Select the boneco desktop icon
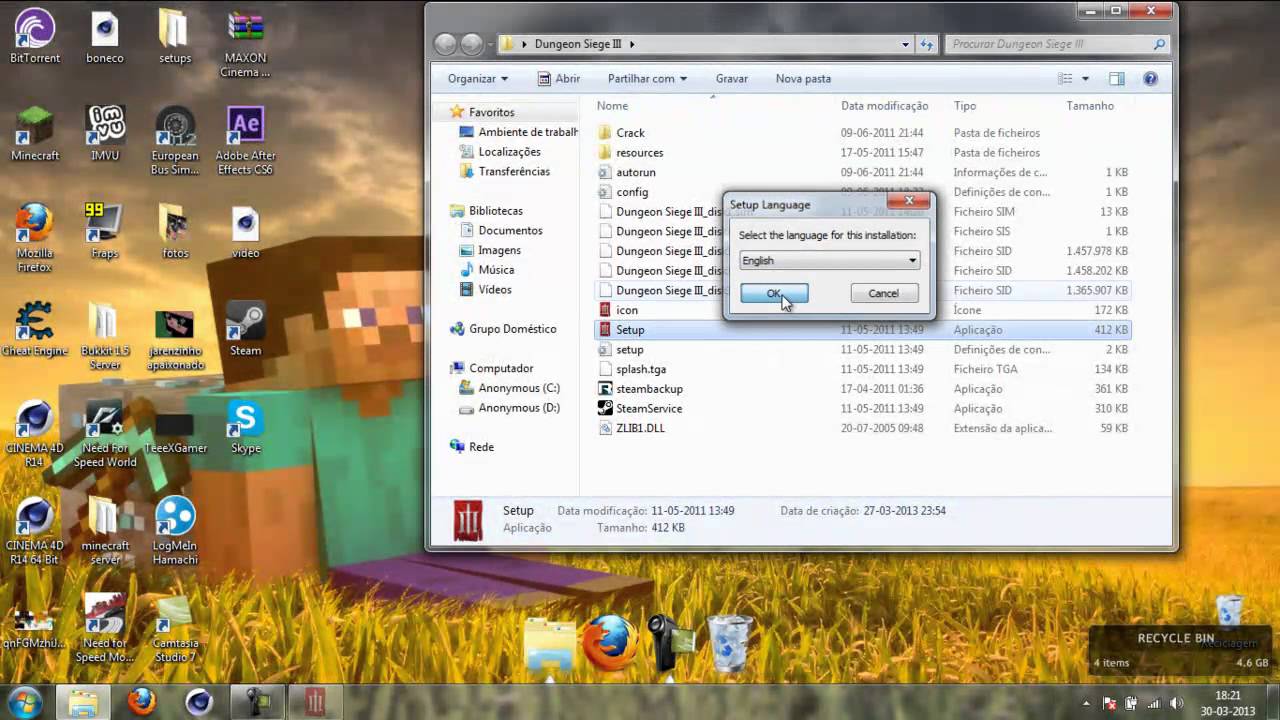The height and width of the screenshot is (720, 1280). pos(105,35)
